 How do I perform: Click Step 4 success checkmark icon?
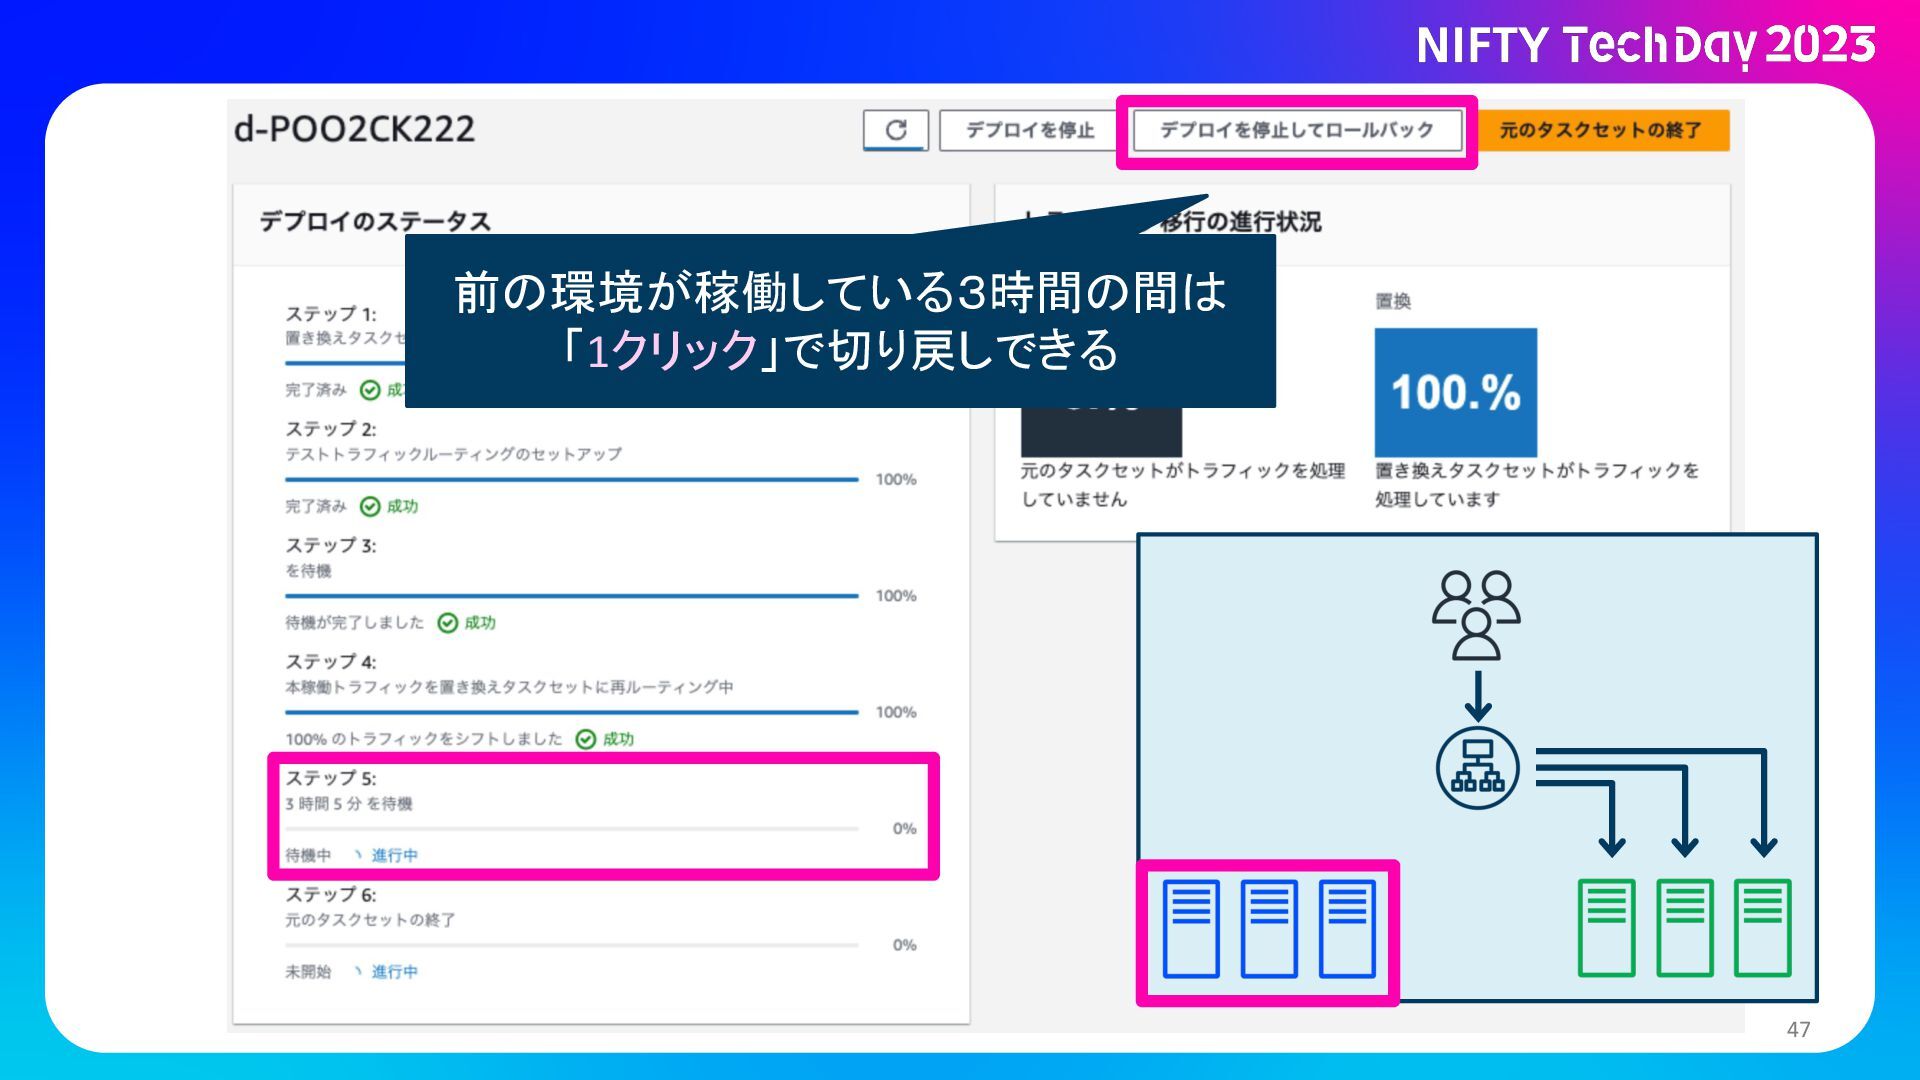click(586, 739)
